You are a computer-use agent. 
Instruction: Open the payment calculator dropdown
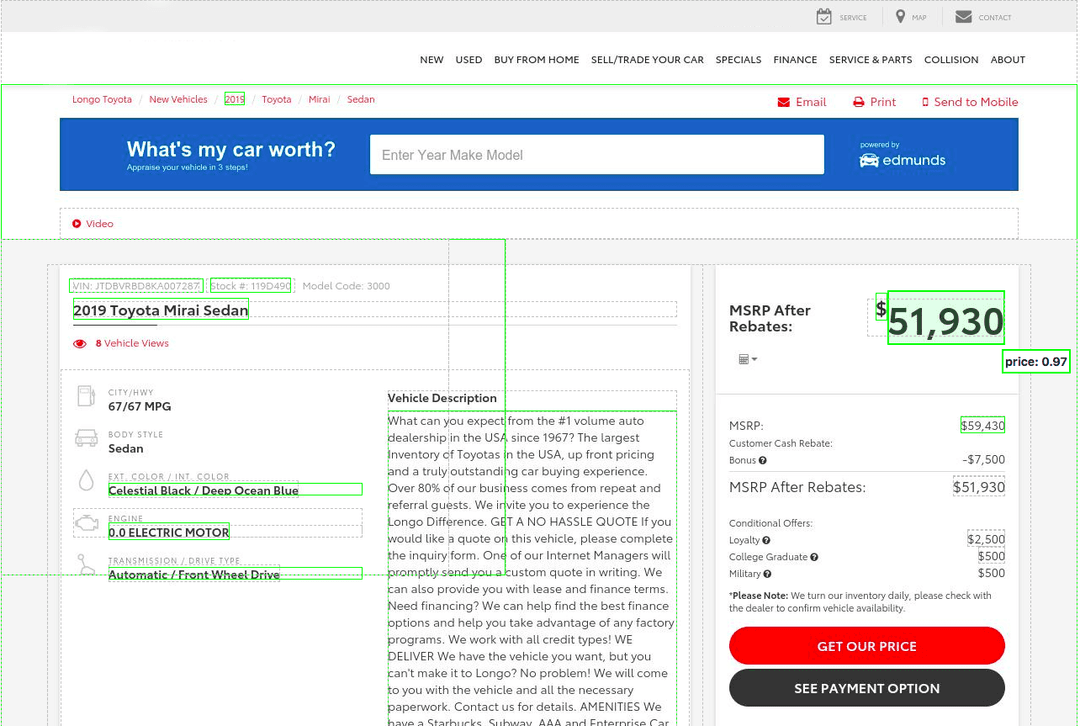pos(748,359)
